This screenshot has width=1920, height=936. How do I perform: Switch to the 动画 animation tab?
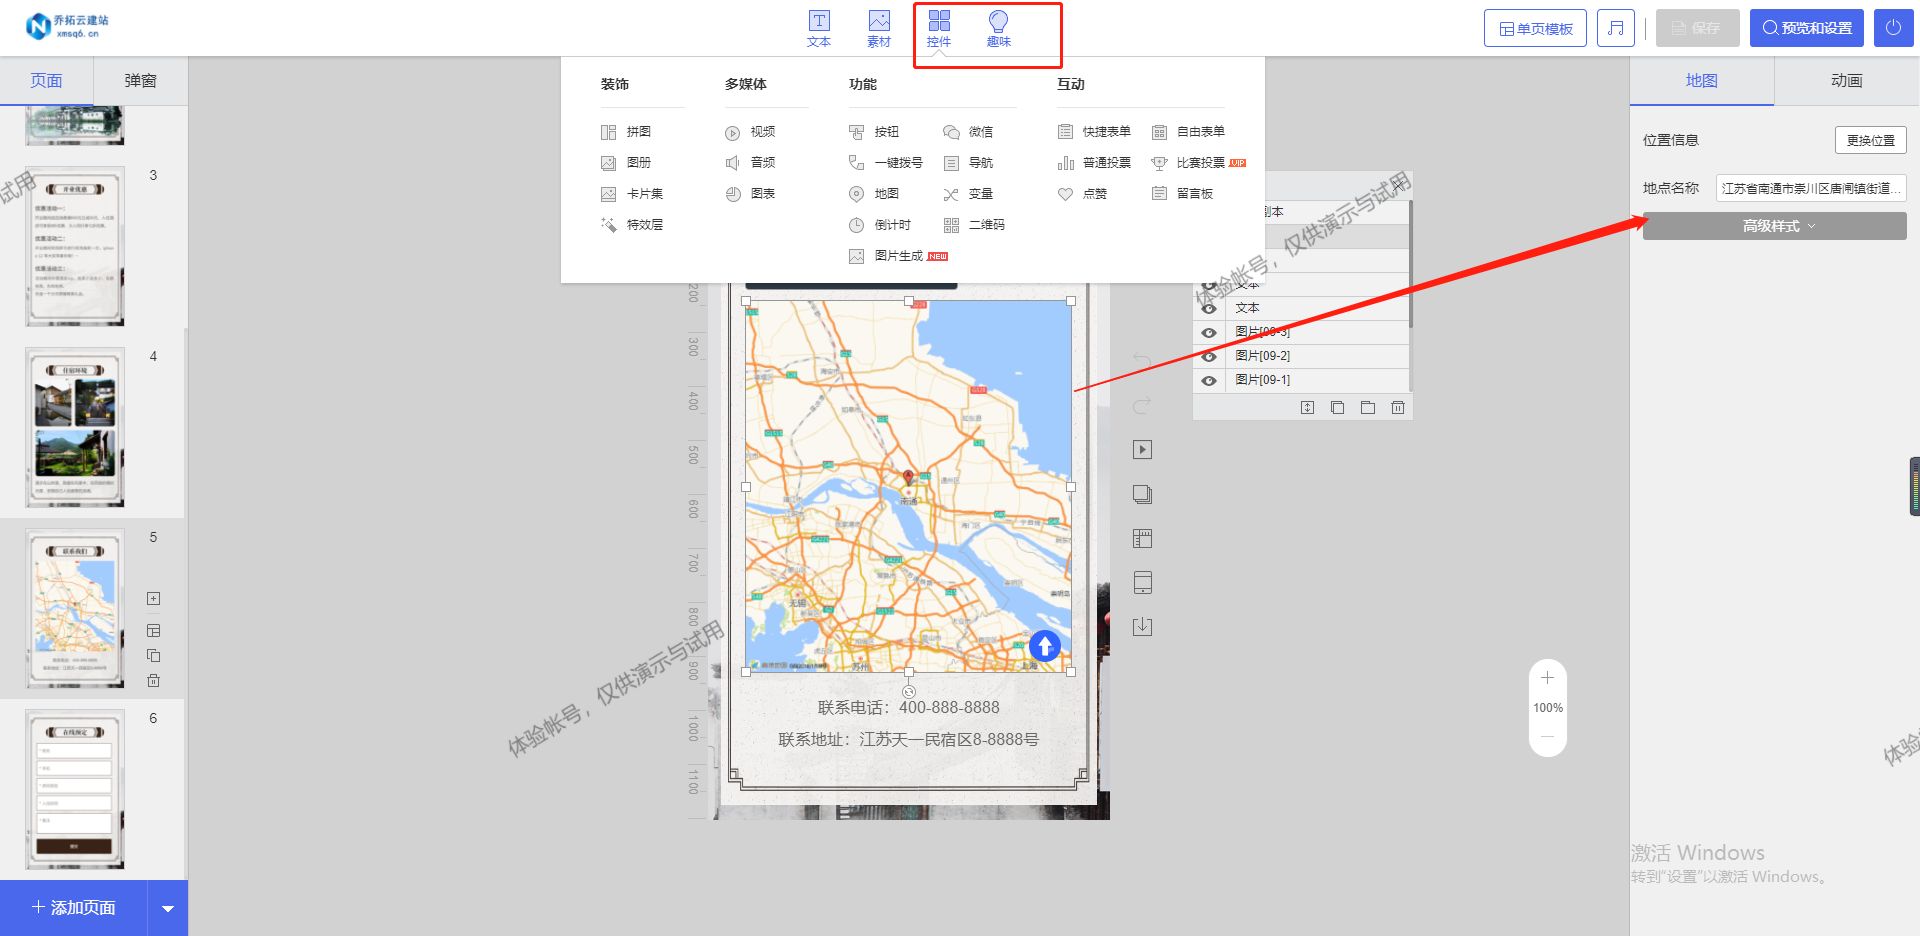(x=1846, y=81)
